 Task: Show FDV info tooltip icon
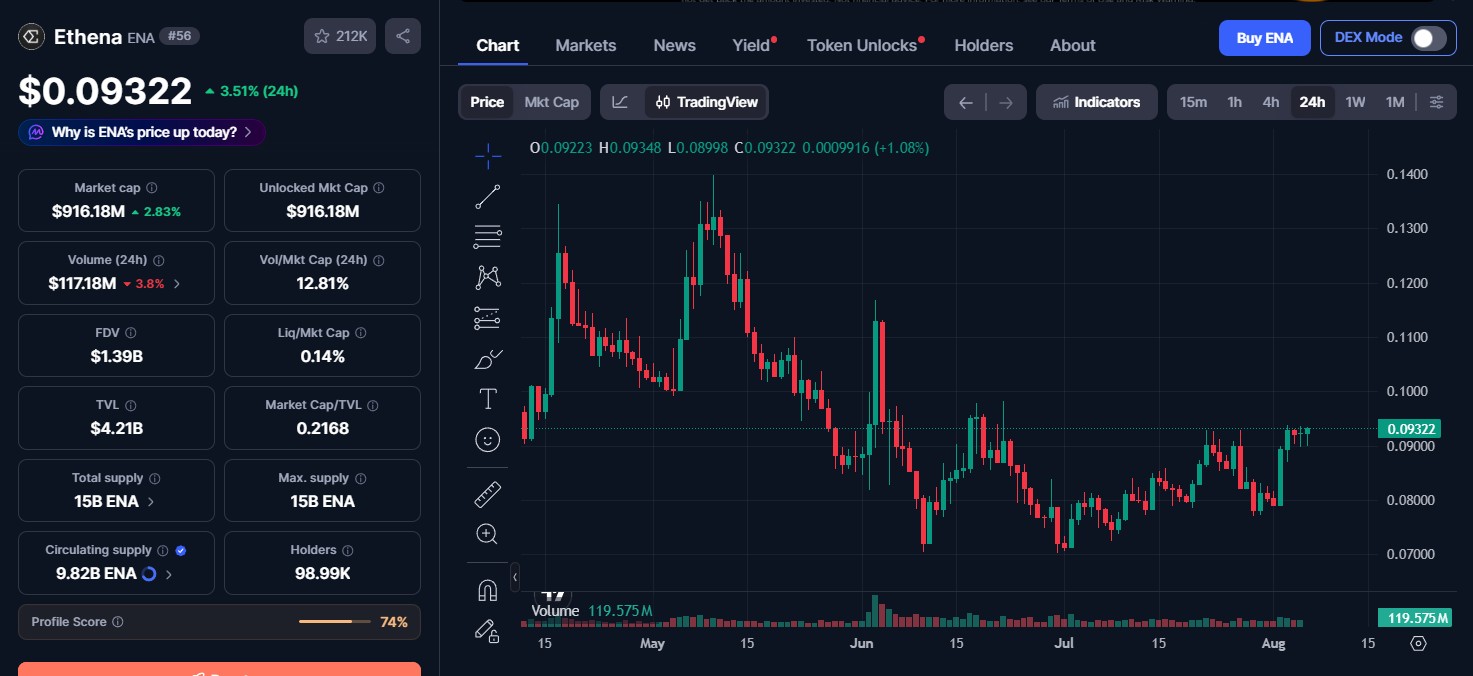coord(131,333)
